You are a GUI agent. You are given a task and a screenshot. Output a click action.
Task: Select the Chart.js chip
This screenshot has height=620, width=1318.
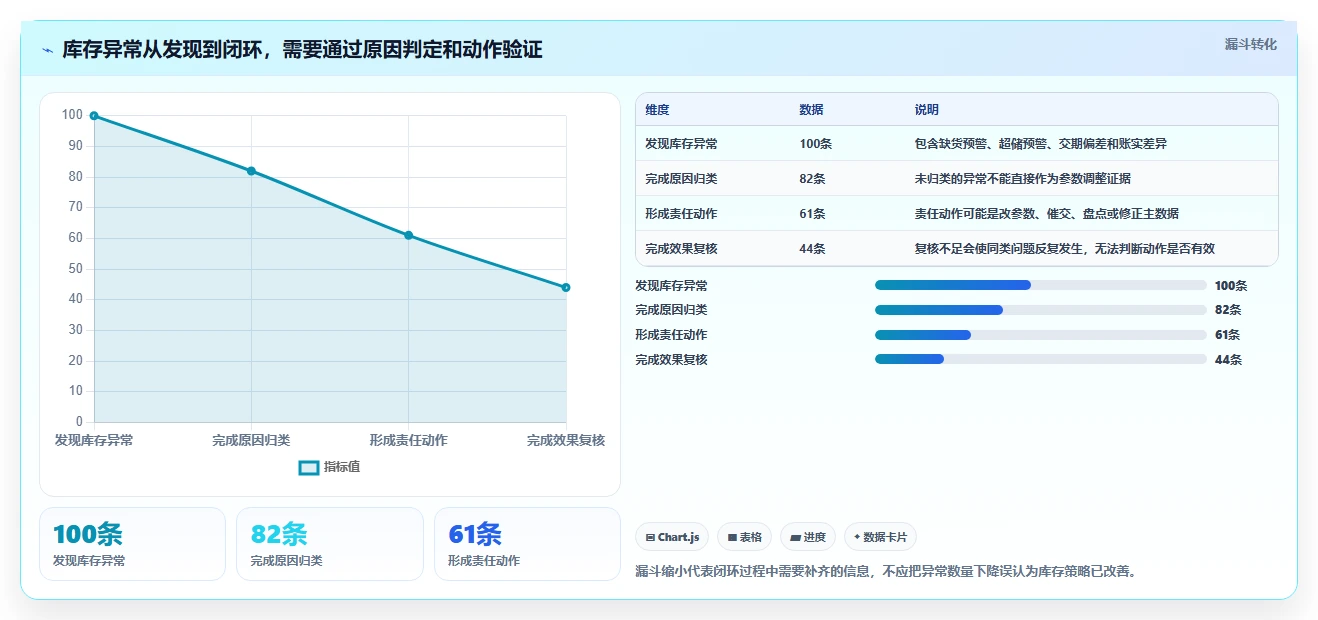click(672, 537)
